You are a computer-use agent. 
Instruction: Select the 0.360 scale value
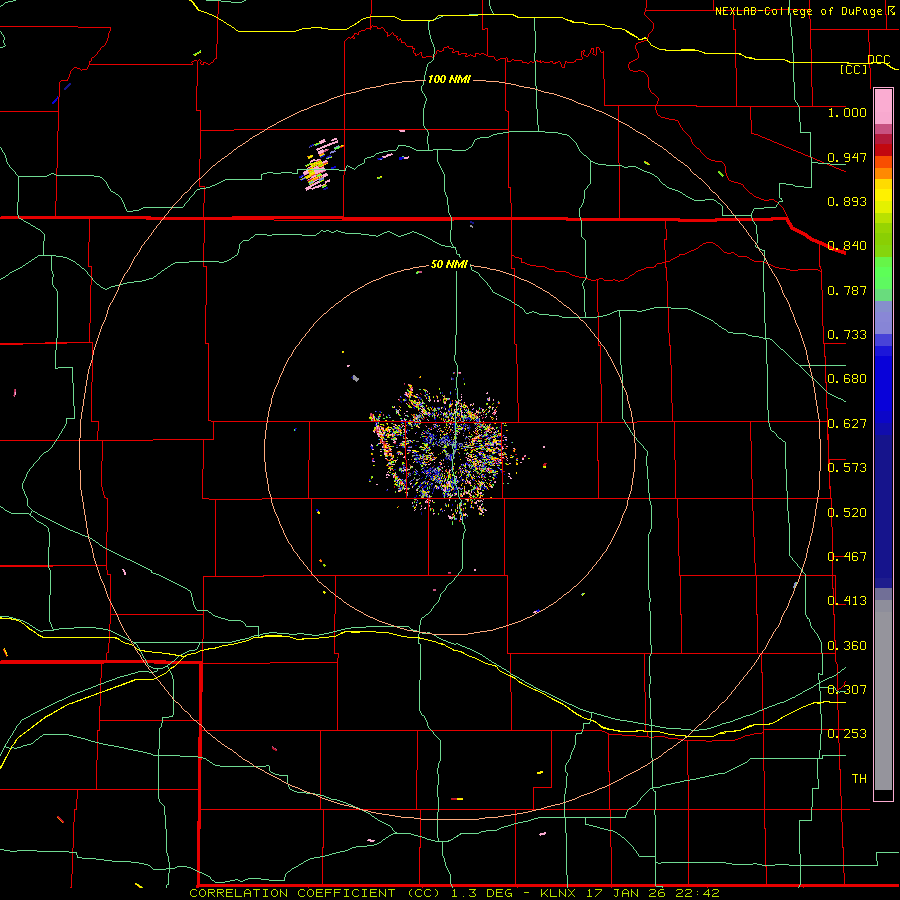[x=847, y=646]
